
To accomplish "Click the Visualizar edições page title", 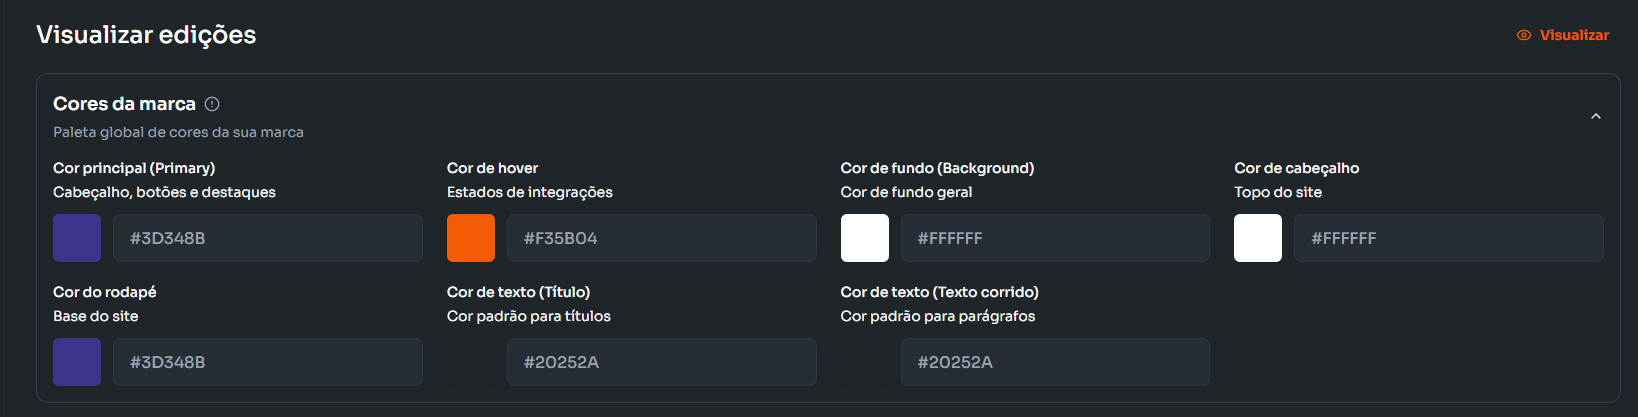I will (x=146, y=35).
